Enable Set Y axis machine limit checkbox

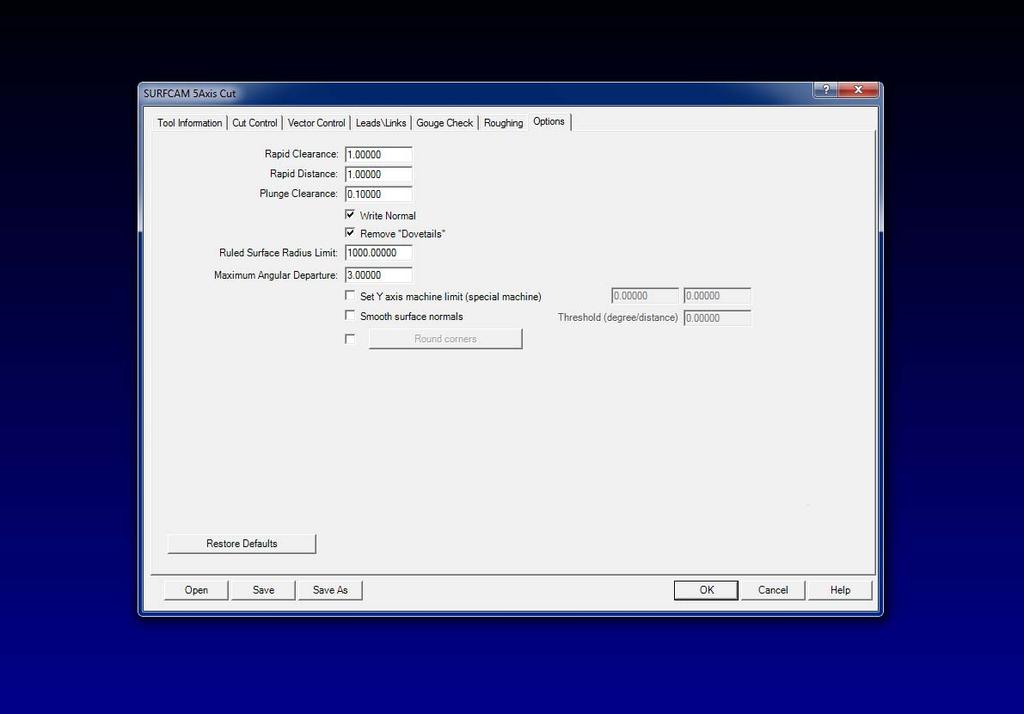click(350, 296)
